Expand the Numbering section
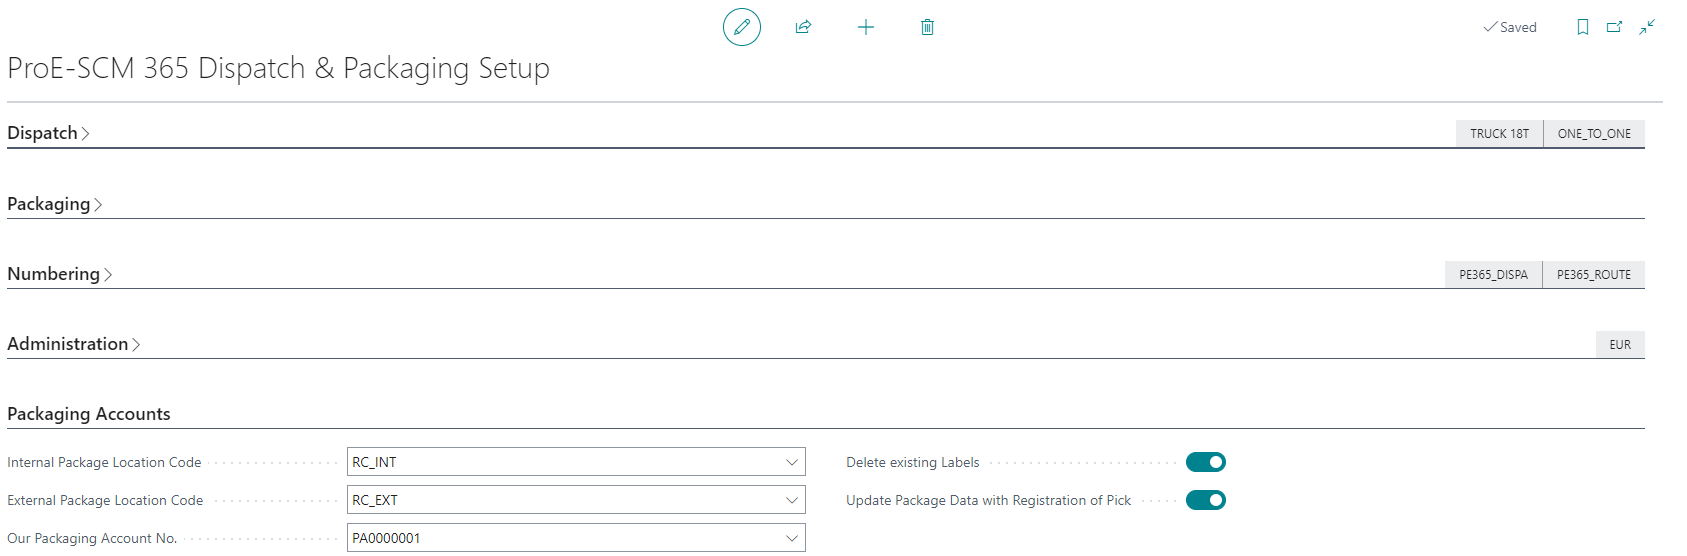 [60, 274]
